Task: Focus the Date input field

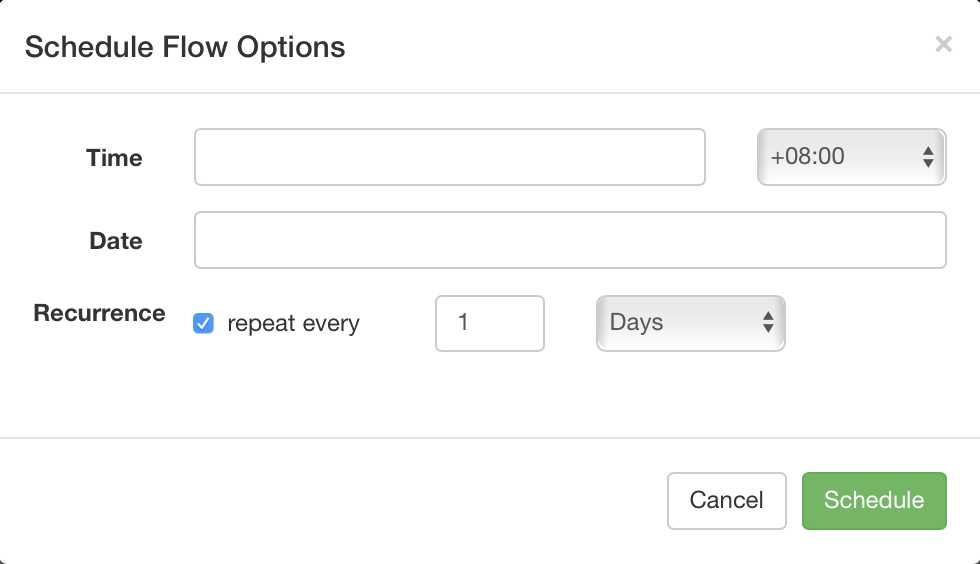Action: tap(570, 240)
